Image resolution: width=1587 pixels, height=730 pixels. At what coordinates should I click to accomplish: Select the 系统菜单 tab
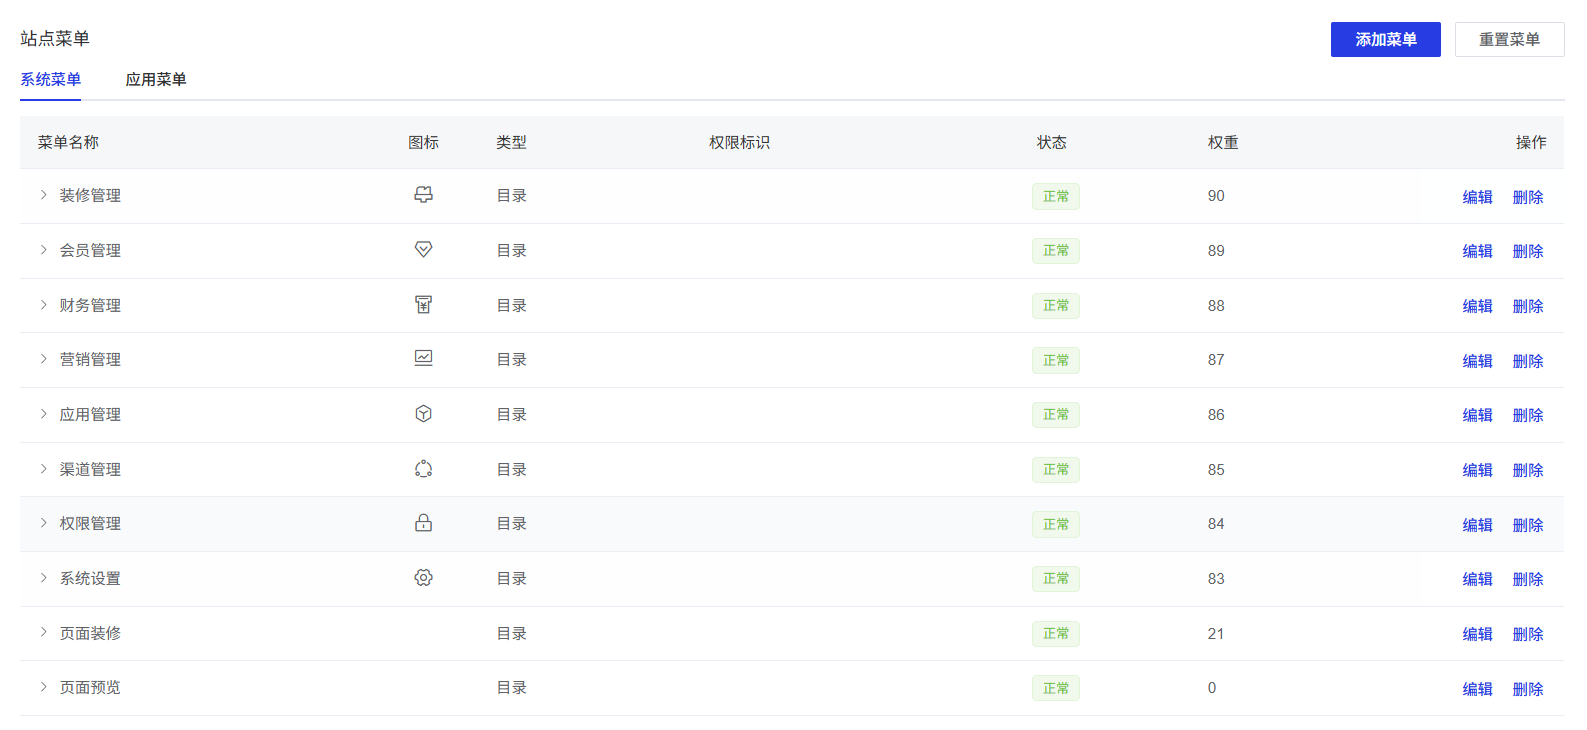point(50,80)
